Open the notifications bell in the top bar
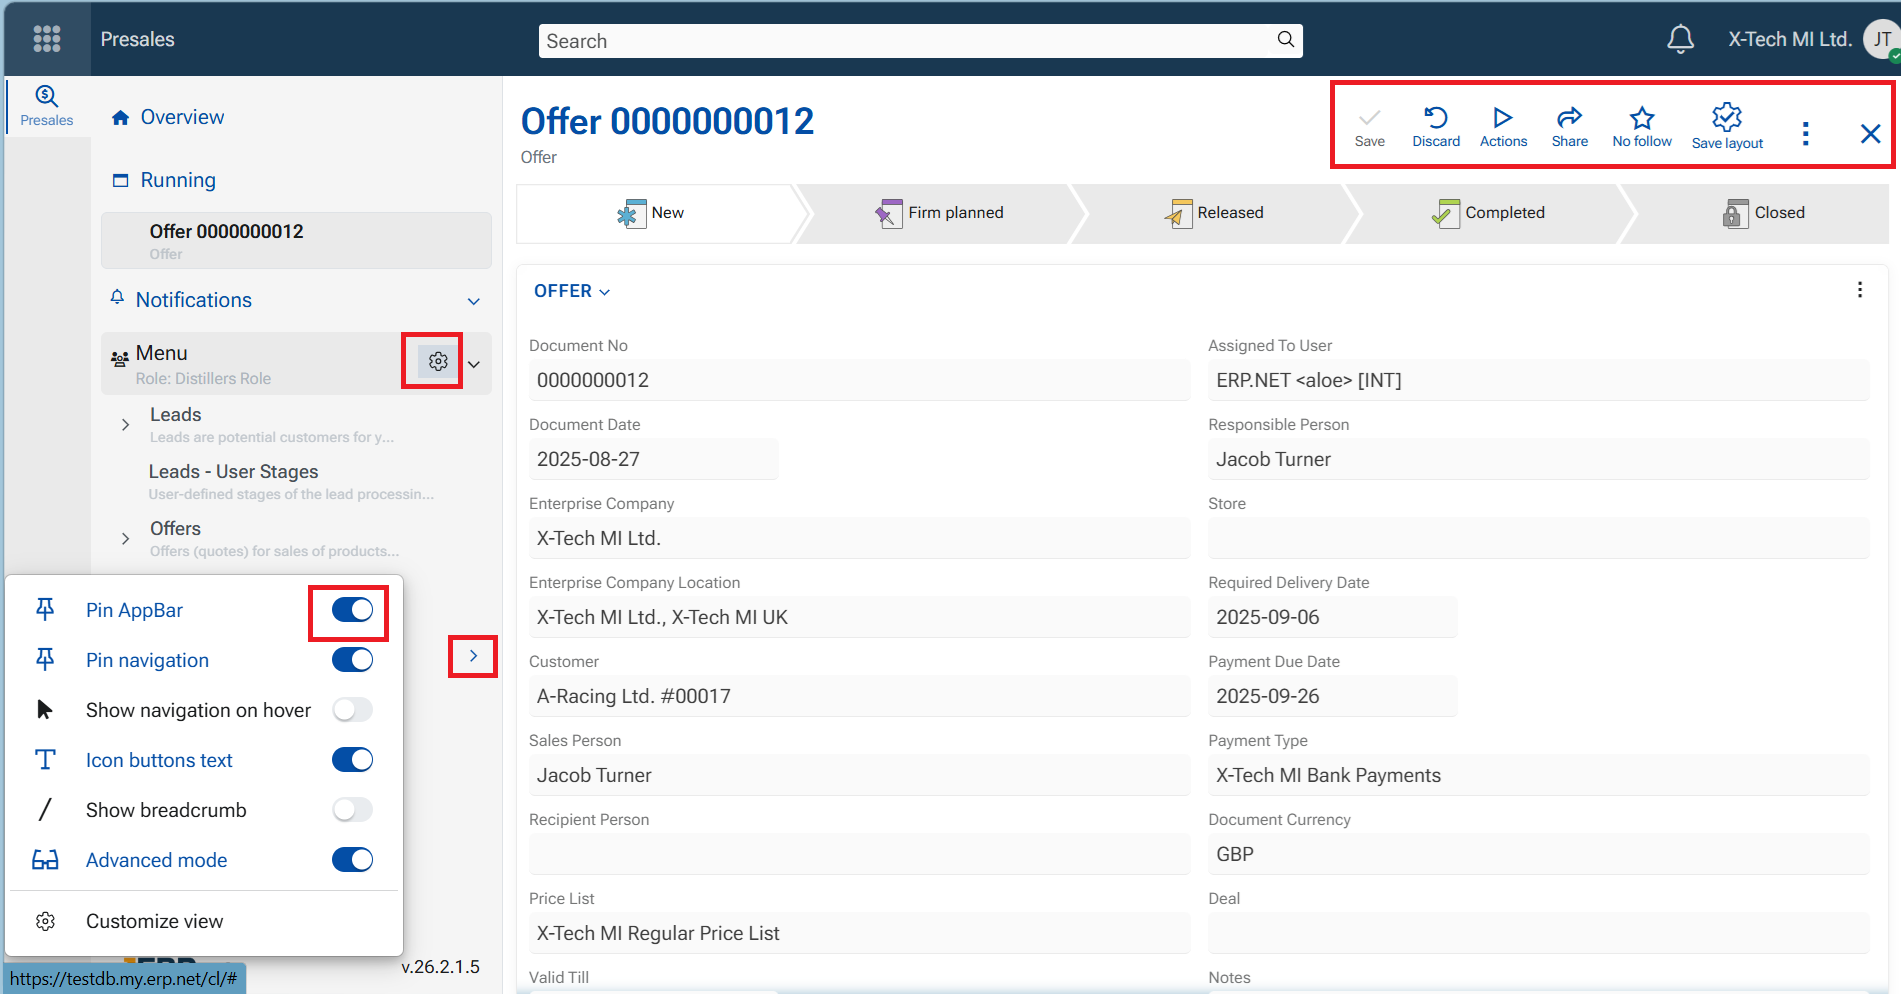 click(1681, 39)
